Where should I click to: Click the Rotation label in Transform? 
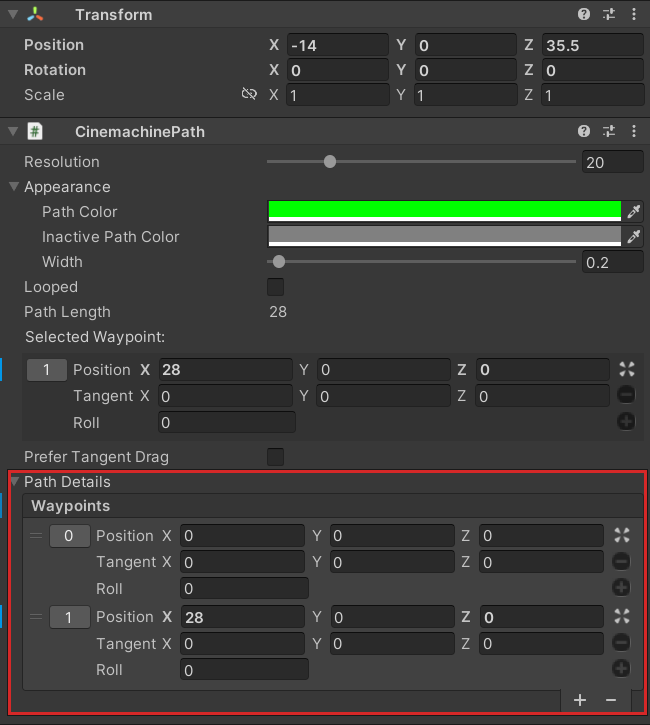tap(55, 69)
